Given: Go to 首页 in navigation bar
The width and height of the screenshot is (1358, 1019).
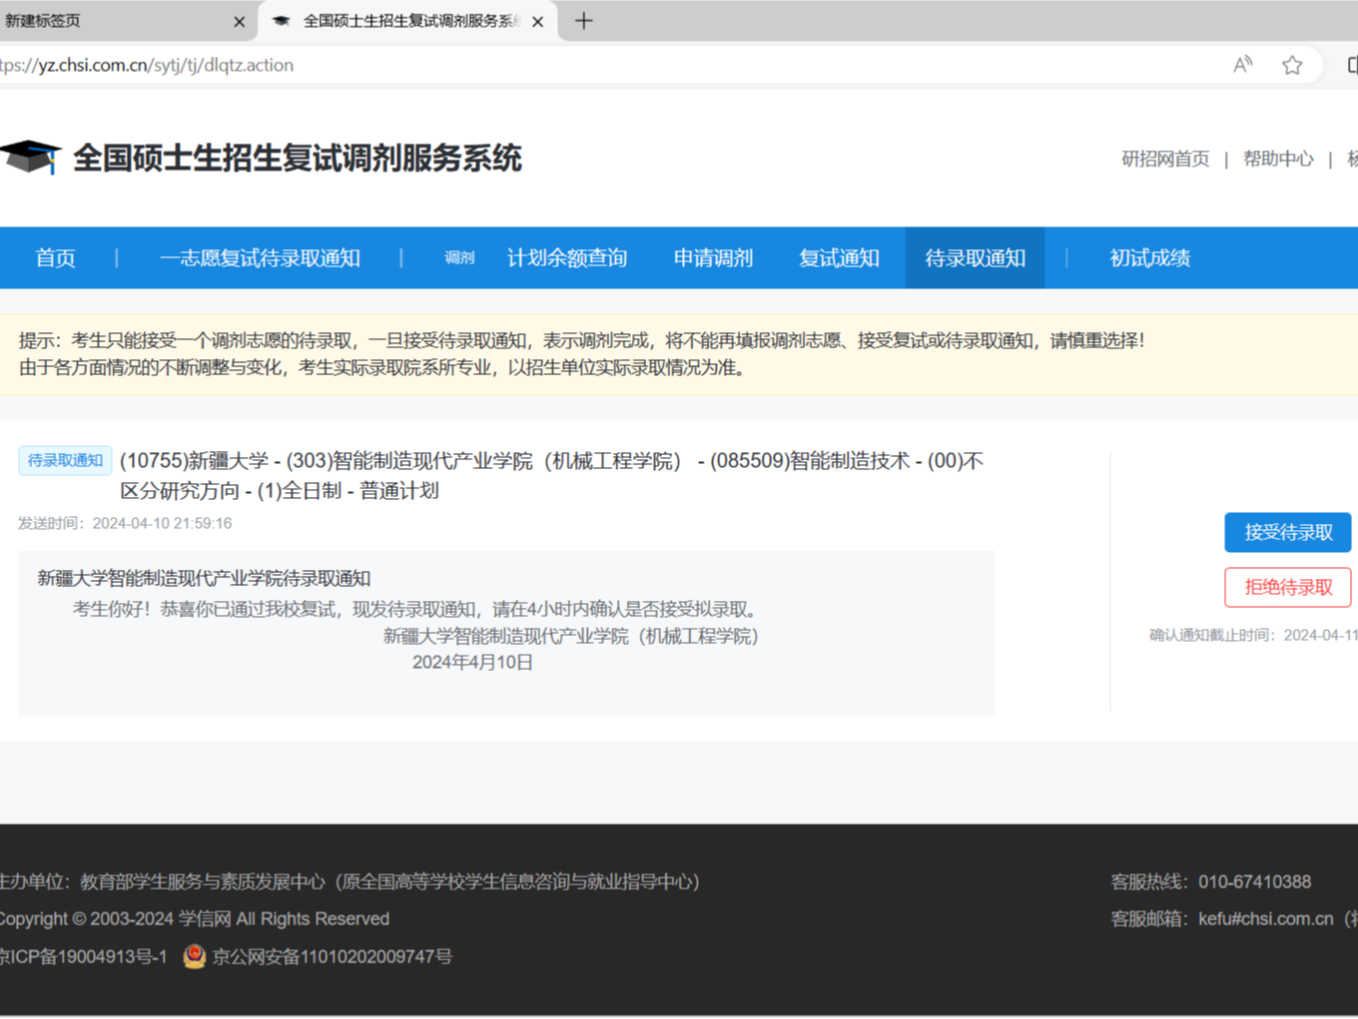Looking at the screenshot, I should 55,258.
